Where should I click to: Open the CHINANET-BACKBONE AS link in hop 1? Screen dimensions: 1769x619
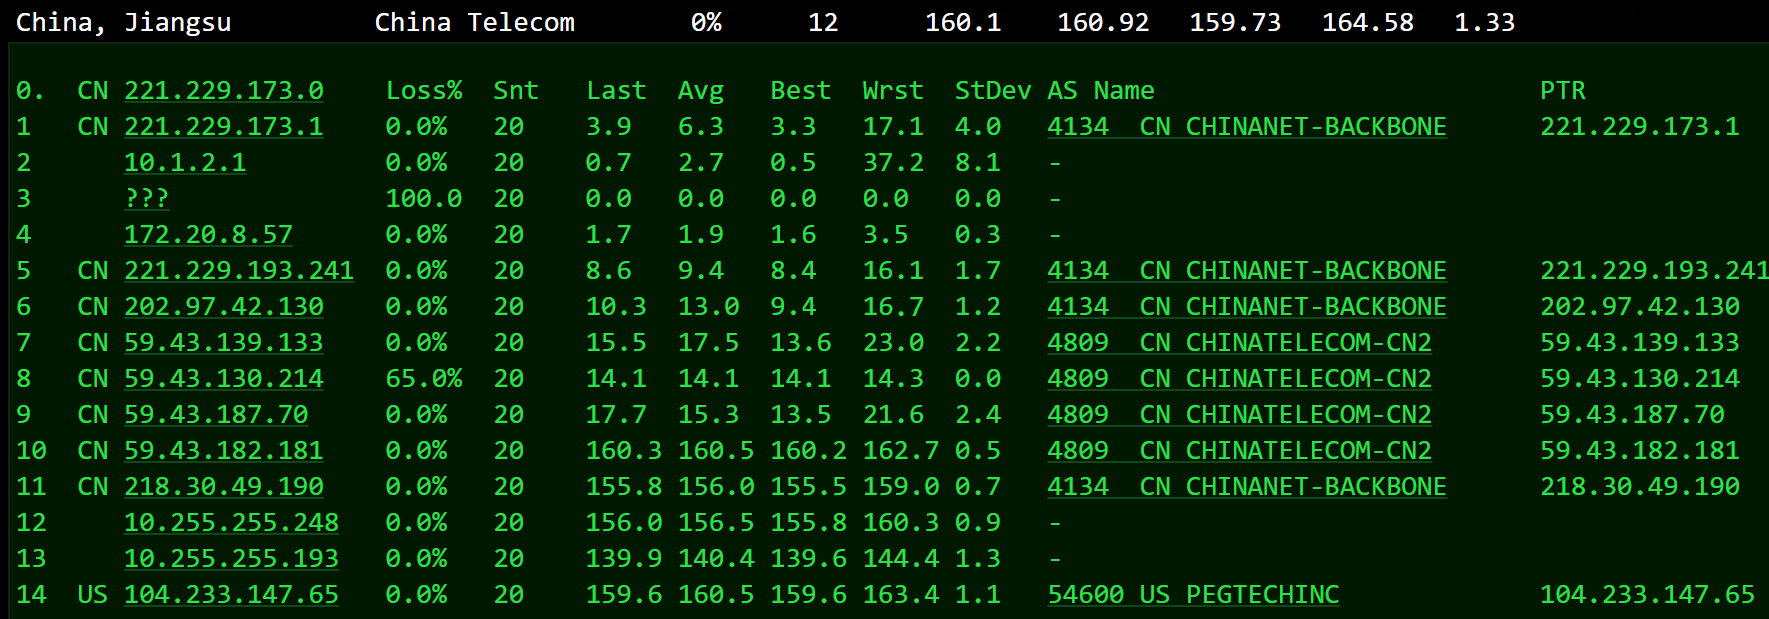click(1247, 127)
